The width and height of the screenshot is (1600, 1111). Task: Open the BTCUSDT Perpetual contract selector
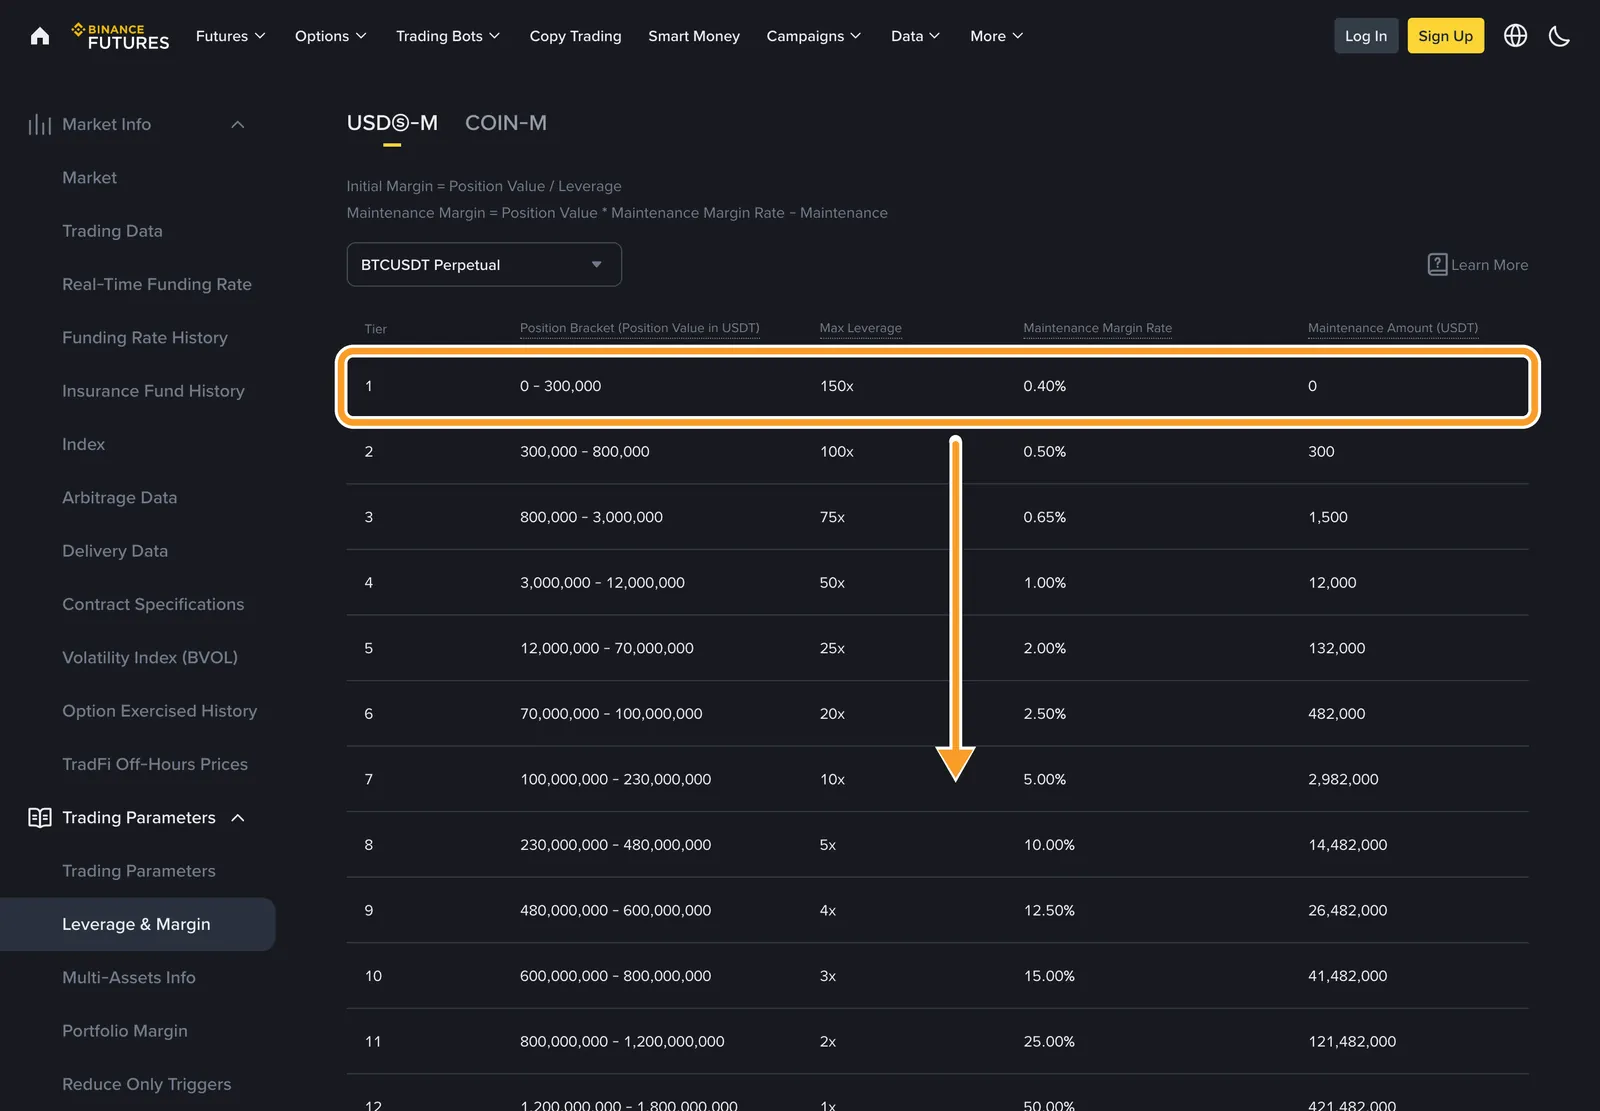pos(484,264)
